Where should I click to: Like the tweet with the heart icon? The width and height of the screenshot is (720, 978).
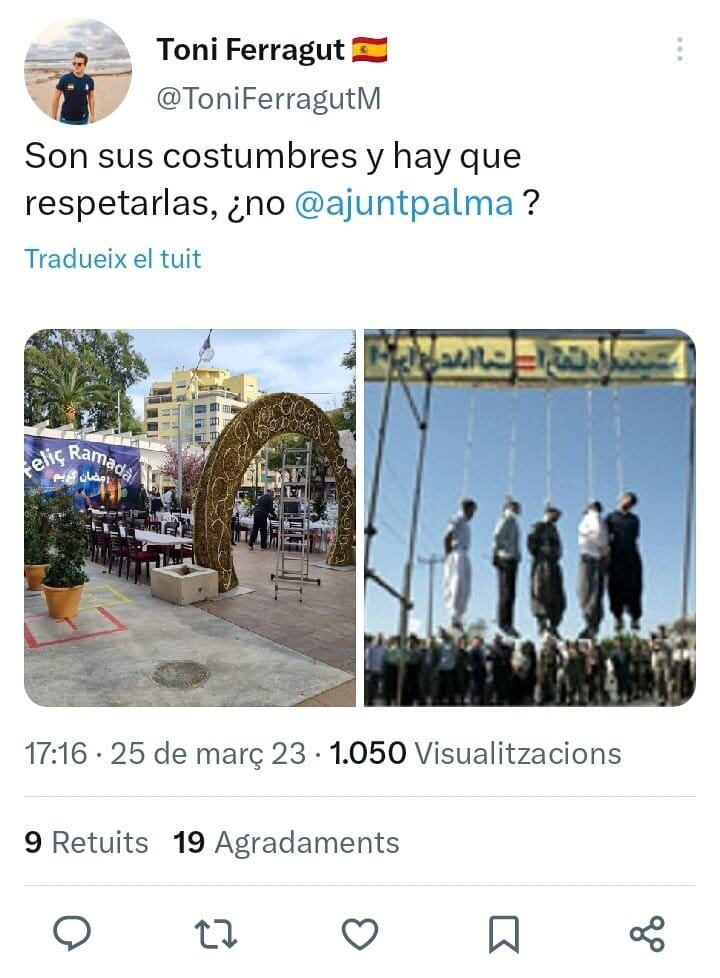[x=360, y=934]
